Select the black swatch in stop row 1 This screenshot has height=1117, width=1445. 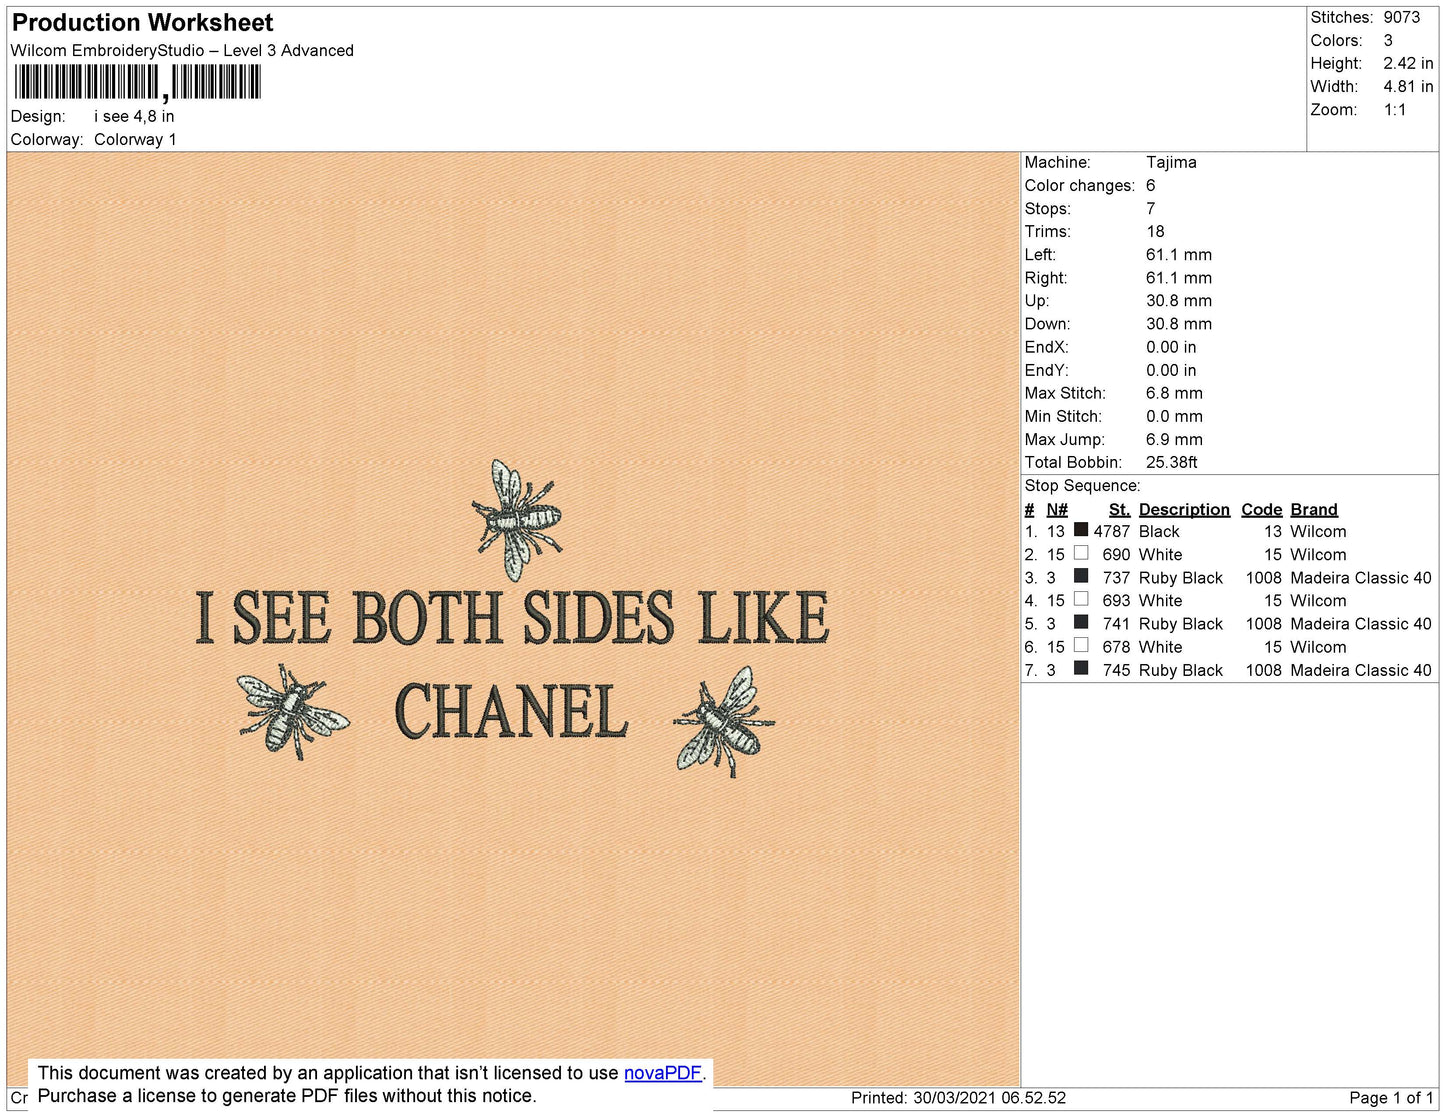click(x=1081, y=530)
